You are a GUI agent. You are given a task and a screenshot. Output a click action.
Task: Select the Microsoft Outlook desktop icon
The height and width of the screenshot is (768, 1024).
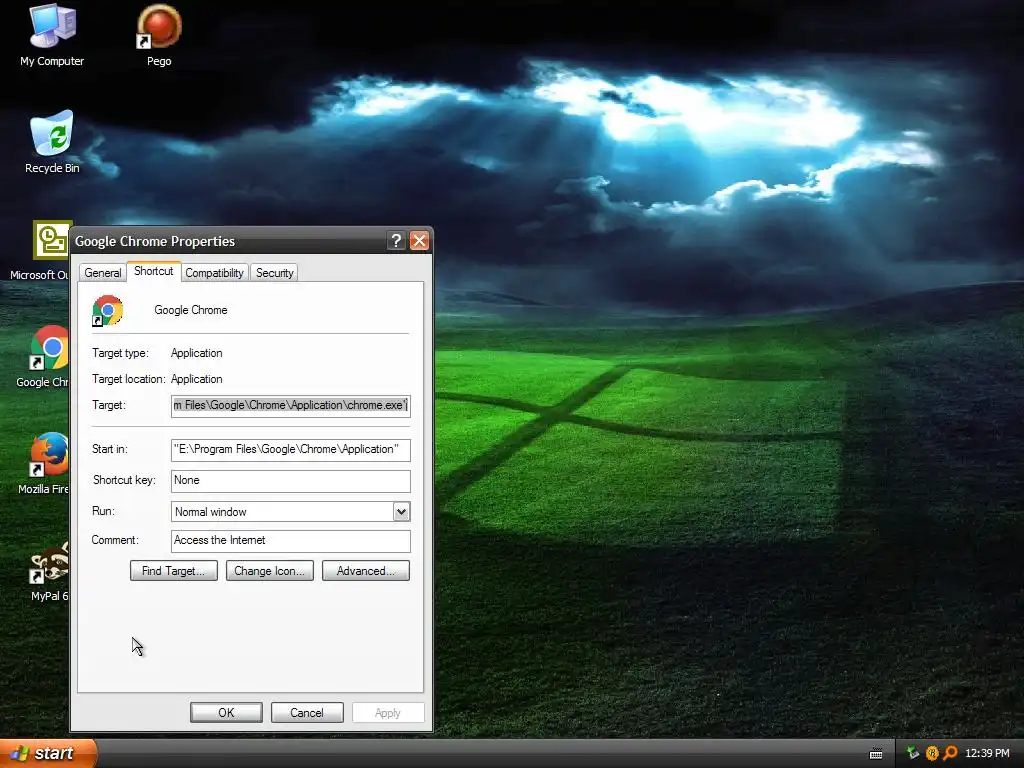pos(40,250)
